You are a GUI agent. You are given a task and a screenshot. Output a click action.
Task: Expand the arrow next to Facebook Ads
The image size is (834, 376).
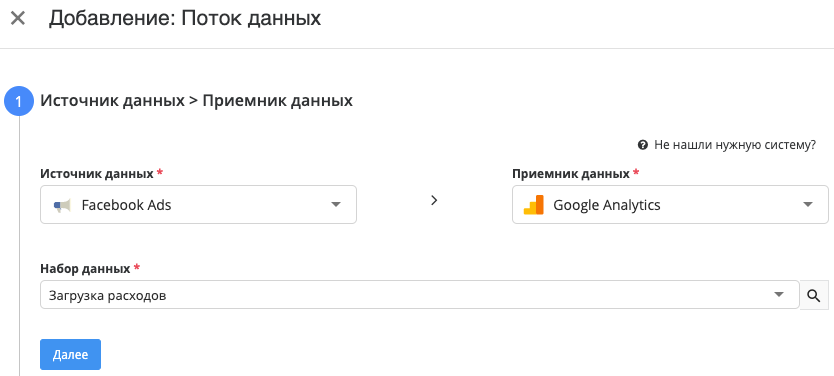point(336,204)
